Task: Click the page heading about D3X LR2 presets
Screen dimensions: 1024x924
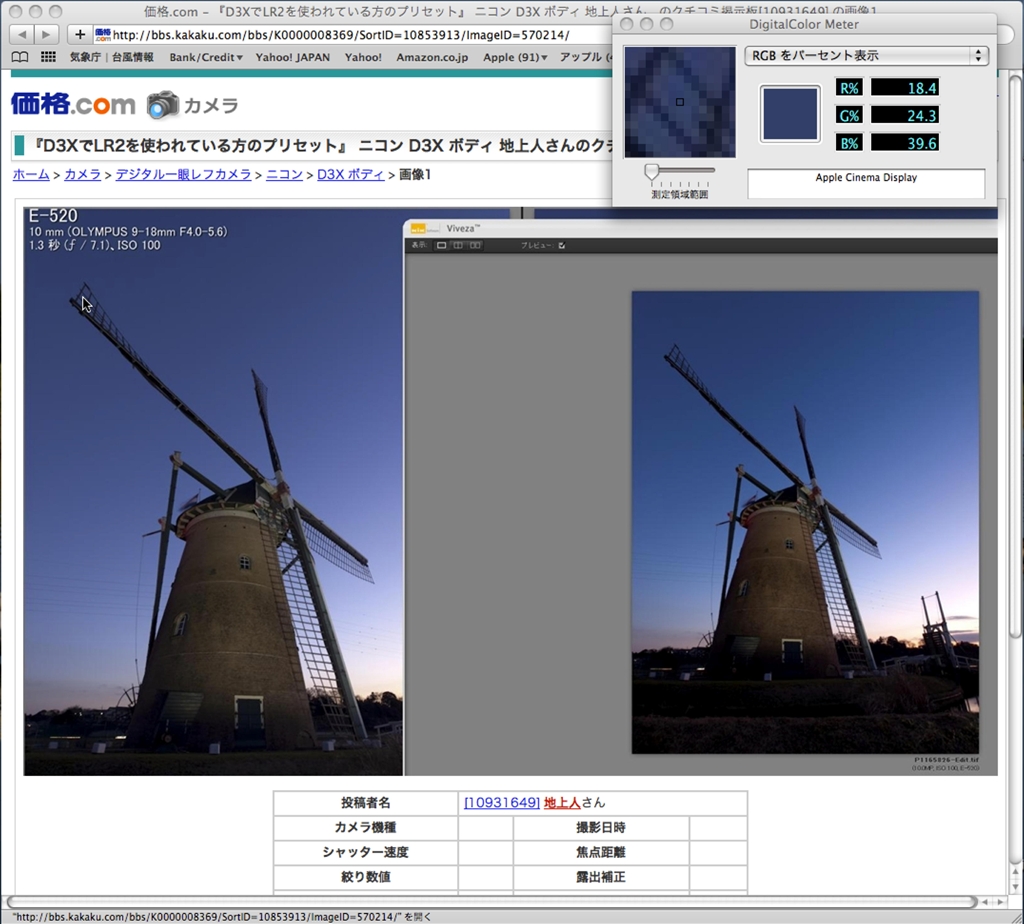Action: (x=321, y=145)
